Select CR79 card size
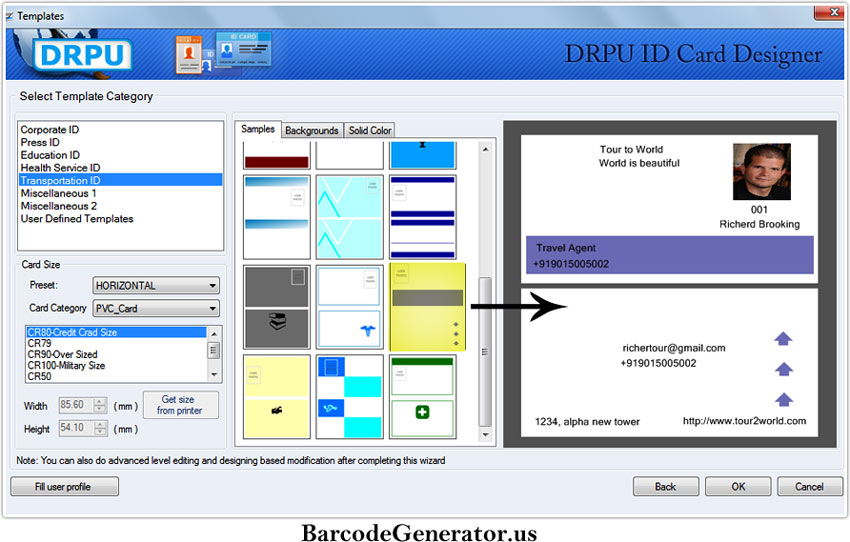The image size is (850, 542). (40, 343)
